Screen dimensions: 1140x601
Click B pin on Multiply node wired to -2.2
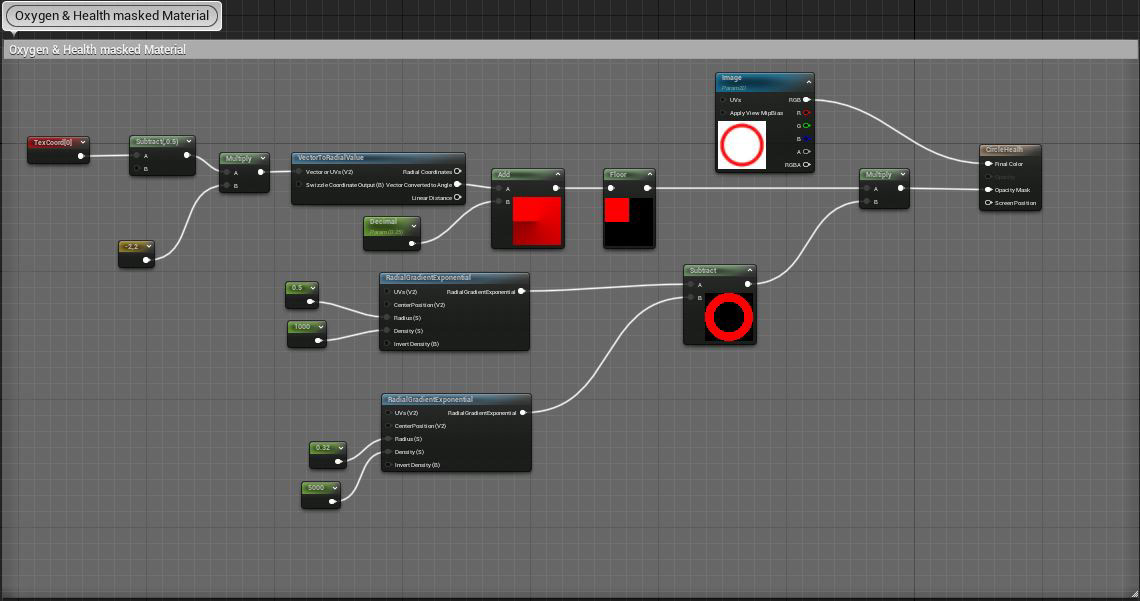pos(227,185)
